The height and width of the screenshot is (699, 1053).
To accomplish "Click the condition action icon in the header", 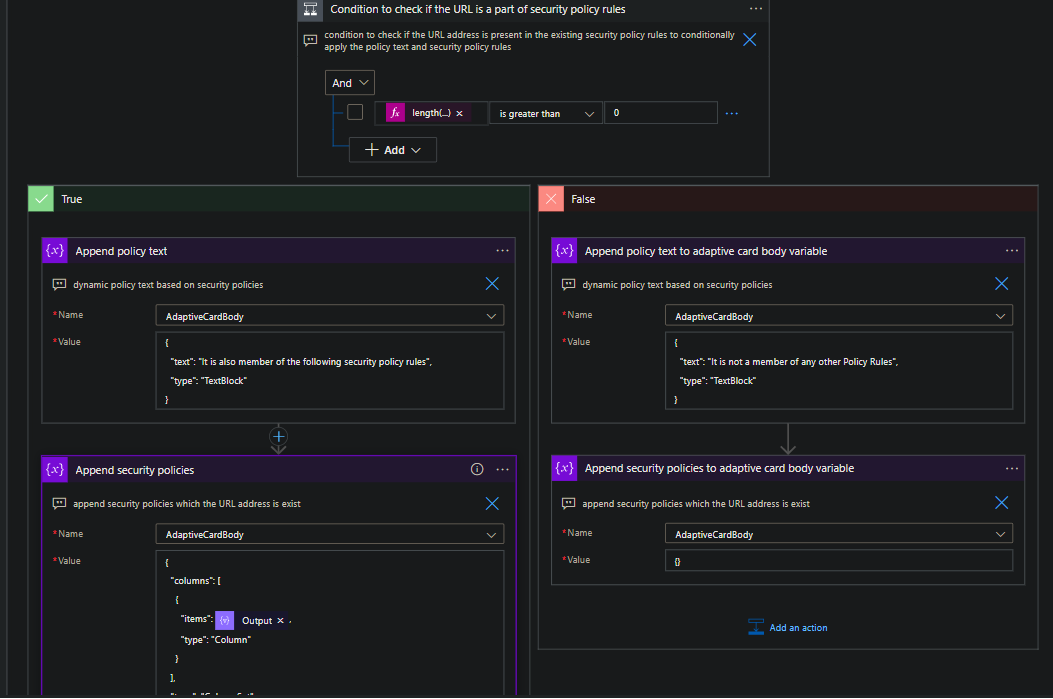I will [310, 9].
